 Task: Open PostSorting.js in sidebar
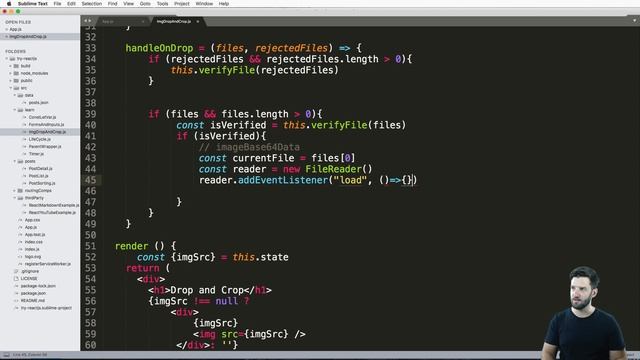tap(42, 184)
